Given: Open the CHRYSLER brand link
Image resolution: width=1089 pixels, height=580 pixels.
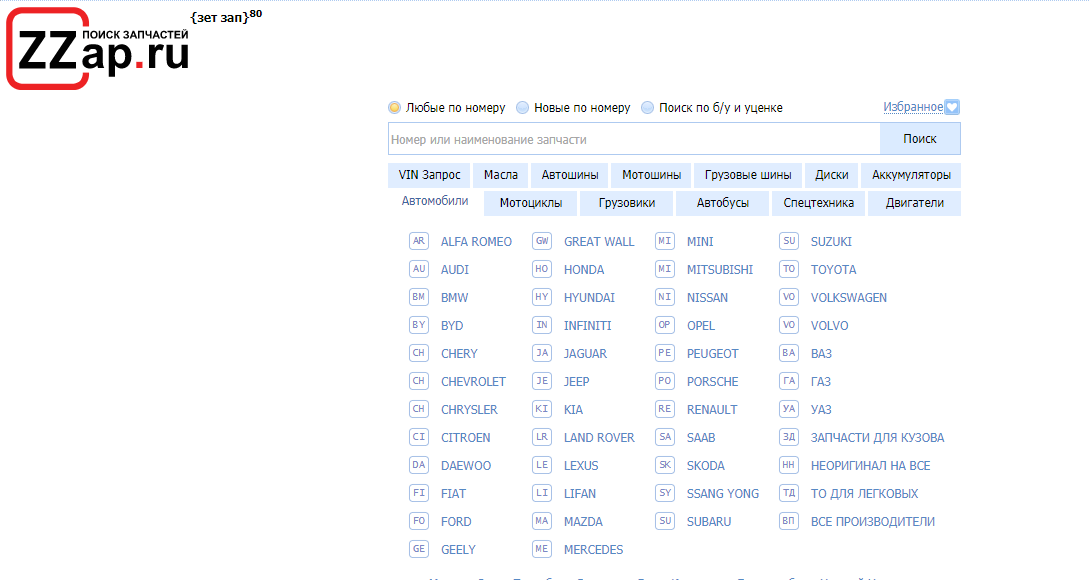Looking at the screenshot, I should point(469,409).
